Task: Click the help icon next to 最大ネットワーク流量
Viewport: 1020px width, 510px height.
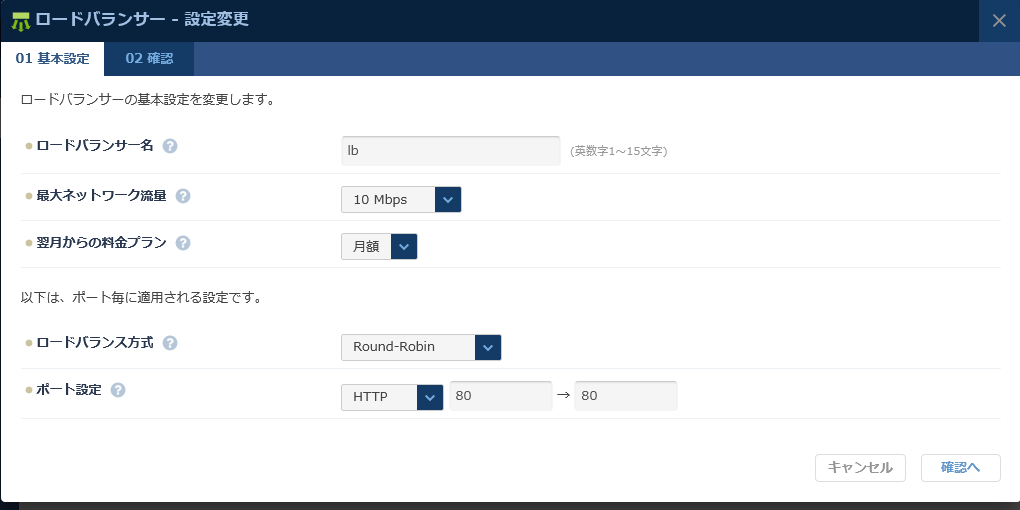Action: (183, 196)
